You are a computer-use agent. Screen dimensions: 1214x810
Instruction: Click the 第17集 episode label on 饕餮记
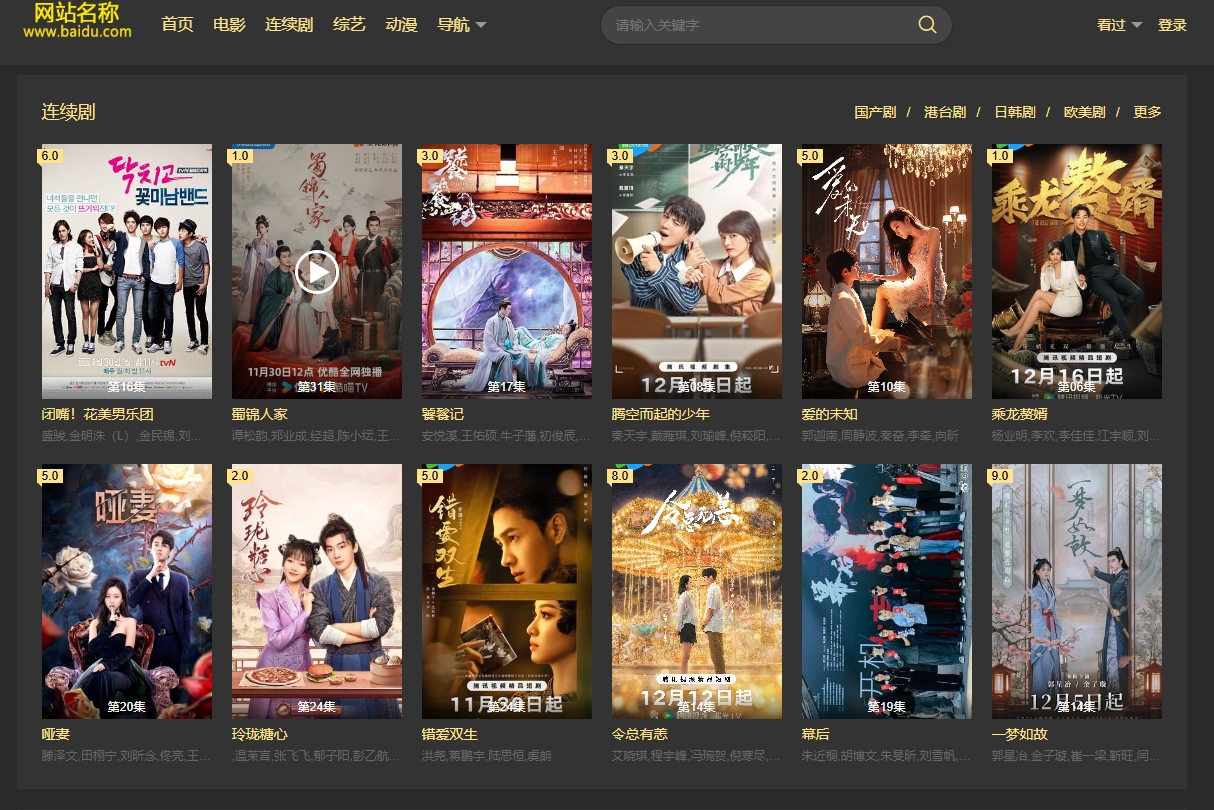[x=507, y=387]
